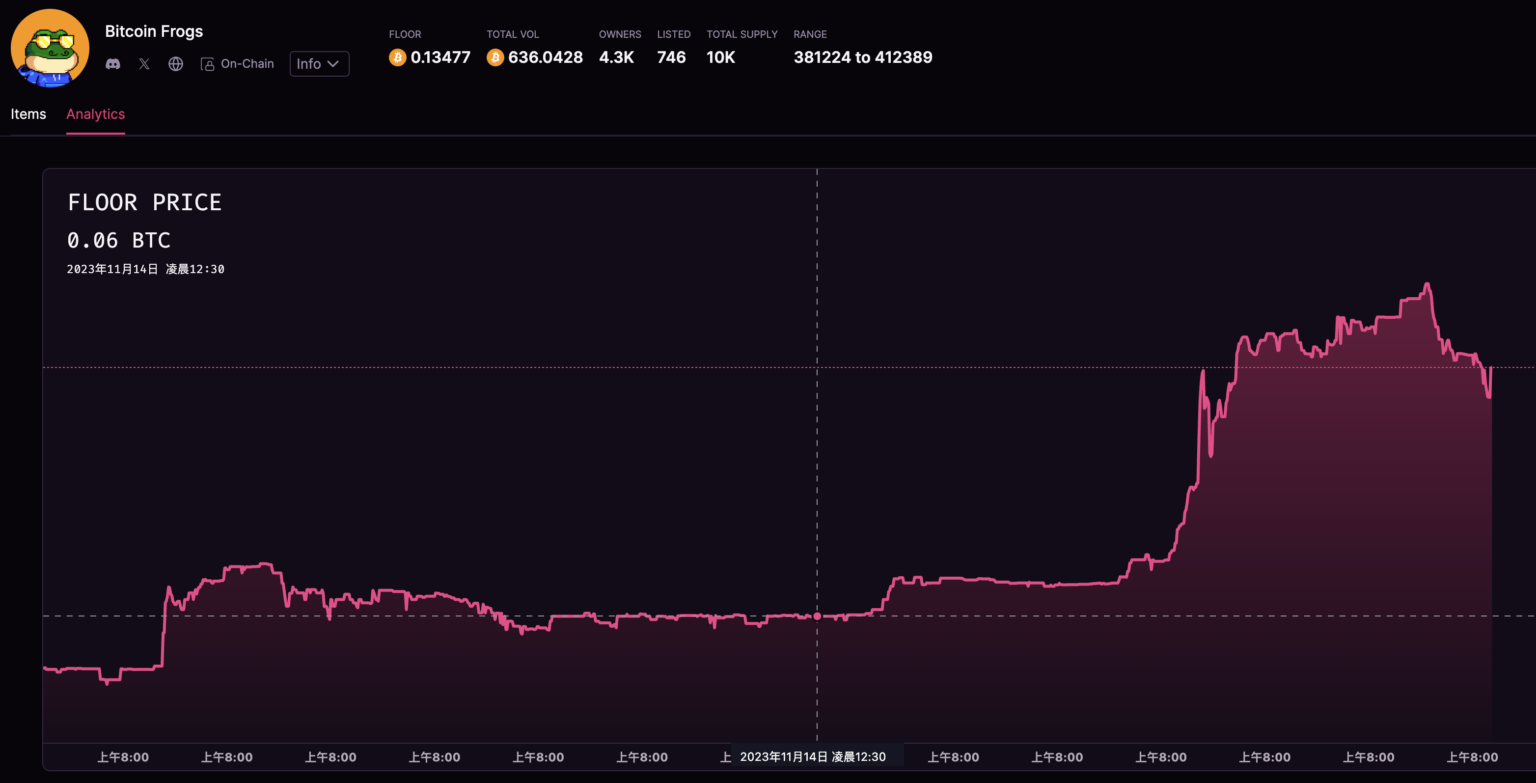Click the Bitcoin icon beside total volume

click(x=494, y=57)
